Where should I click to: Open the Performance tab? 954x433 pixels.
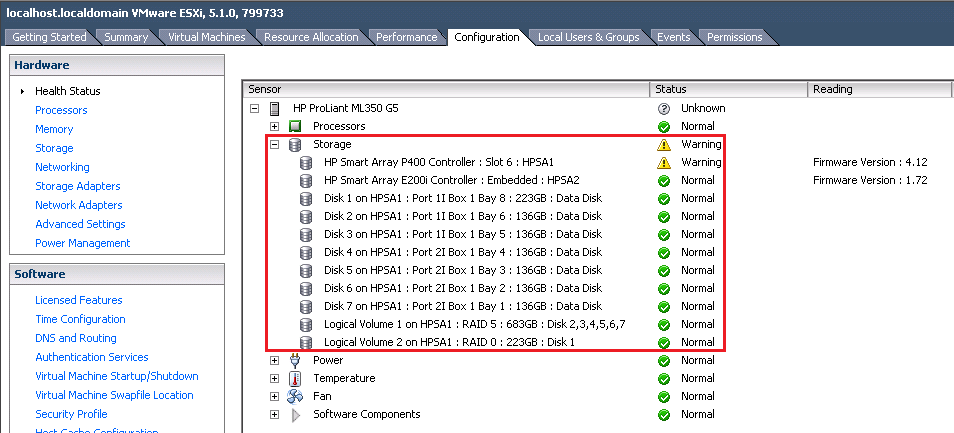click(x=406, y=37)
